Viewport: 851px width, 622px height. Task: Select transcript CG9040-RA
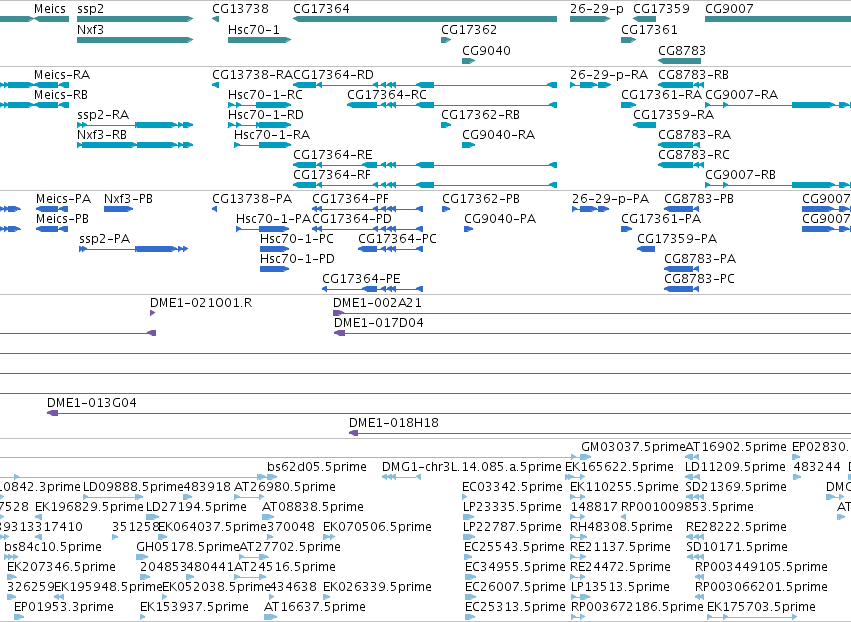coord(498,135)
